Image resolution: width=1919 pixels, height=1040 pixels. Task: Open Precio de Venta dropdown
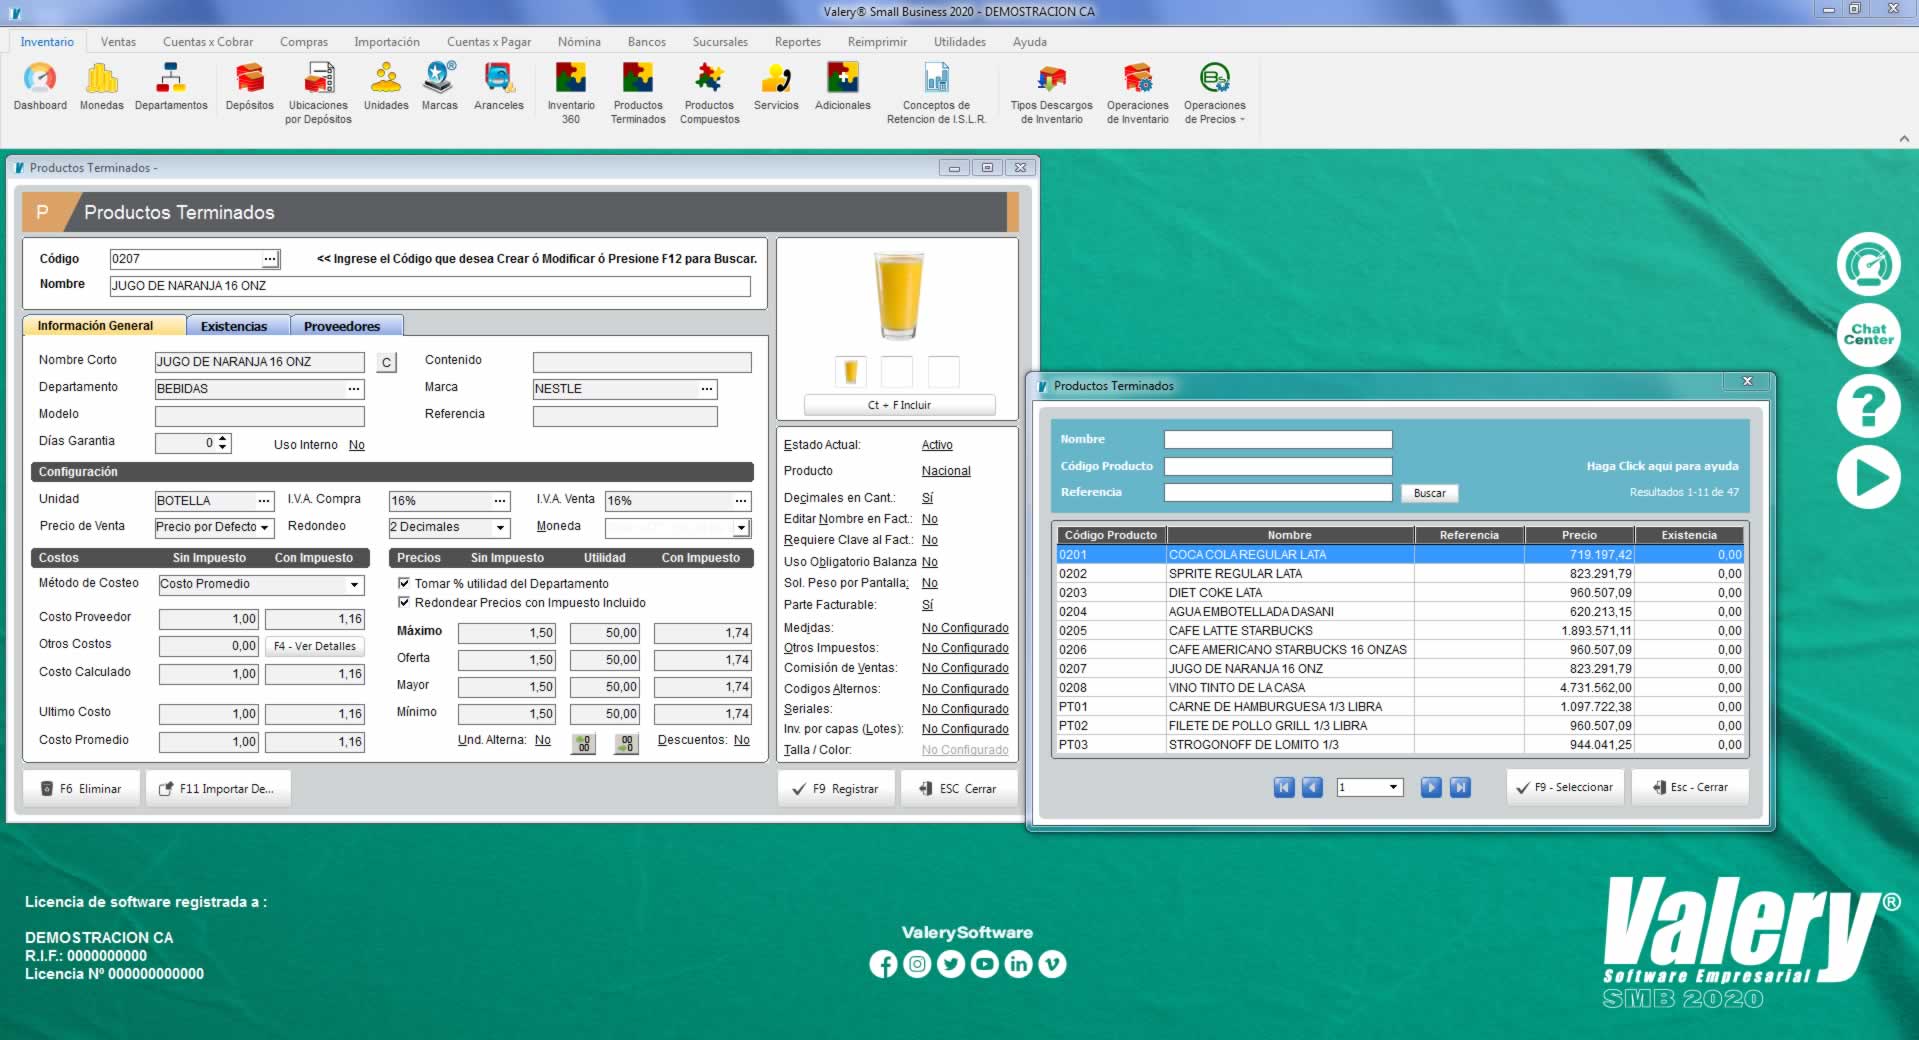[x=264, y=527]
